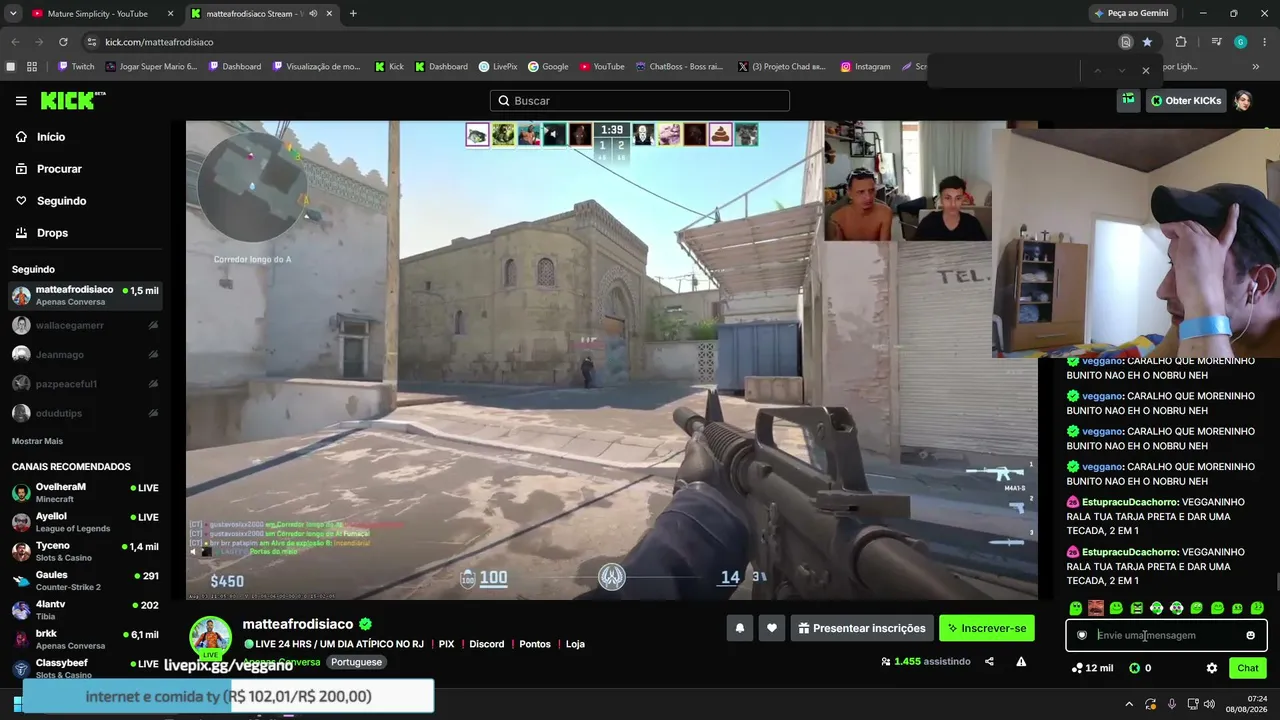Click the badge icon in chat input
Viewport: 1280px width, 720px height.
1082,635
